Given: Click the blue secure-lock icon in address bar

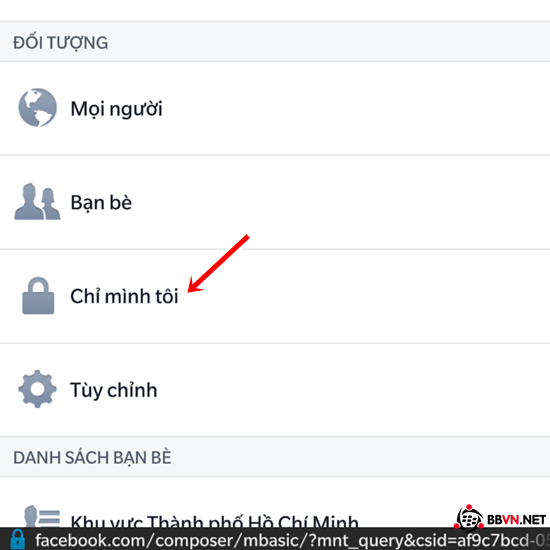Looking at the screenshot, I should (x=18, y=539).
